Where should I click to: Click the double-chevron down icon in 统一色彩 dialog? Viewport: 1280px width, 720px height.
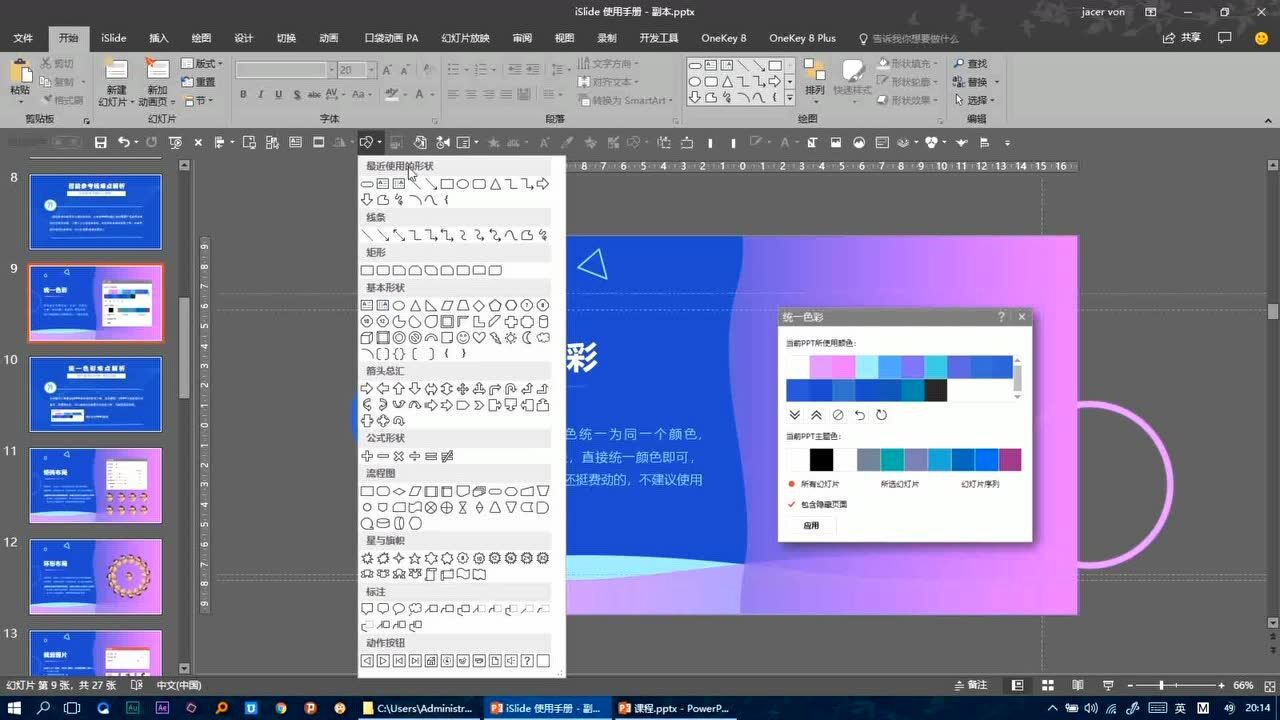[795, 415]
